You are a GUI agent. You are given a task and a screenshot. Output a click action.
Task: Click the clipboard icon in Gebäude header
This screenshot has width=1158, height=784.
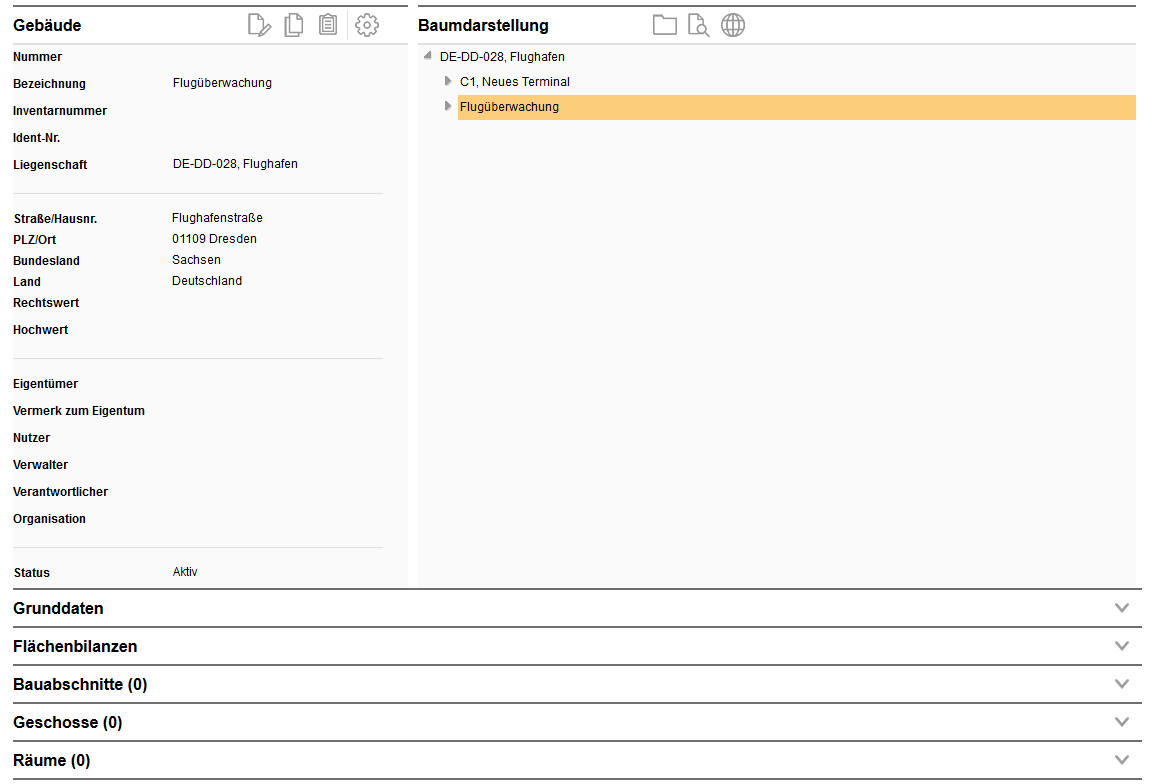point(327,26)
